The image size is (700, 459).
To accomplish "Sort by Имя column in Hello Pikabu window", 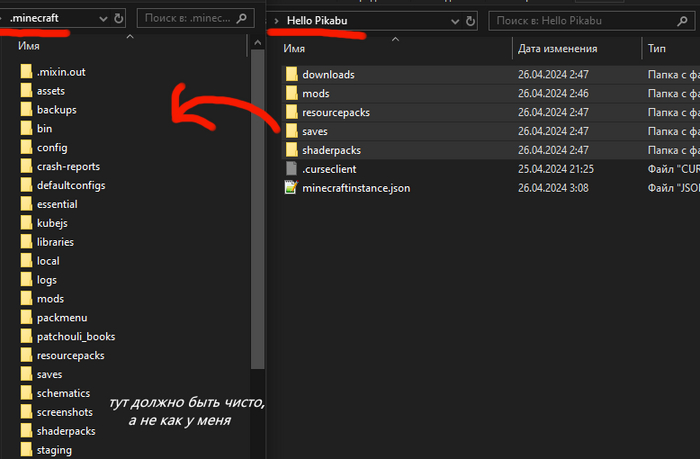I will click(294, 49).
